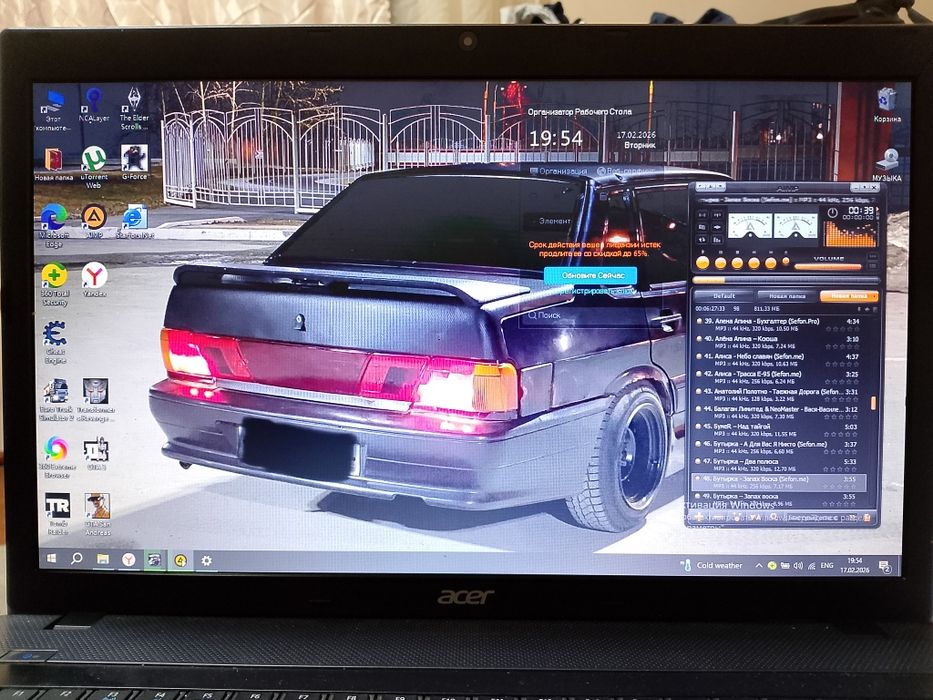Image resolution: width=933 pixels, height=700 pixels.
Task: Open the МУЗЫКА desktop shortcut
Action: point(887,165)
